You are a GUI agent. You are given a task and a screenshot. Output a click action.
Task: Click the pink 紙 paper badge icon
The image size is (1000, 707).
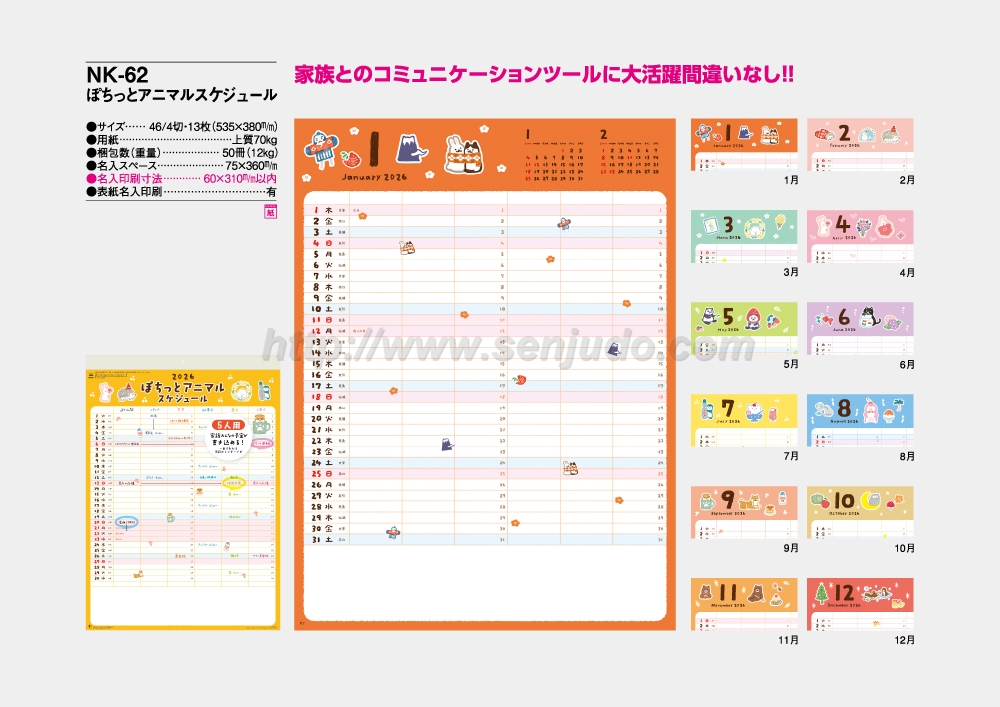270,209
